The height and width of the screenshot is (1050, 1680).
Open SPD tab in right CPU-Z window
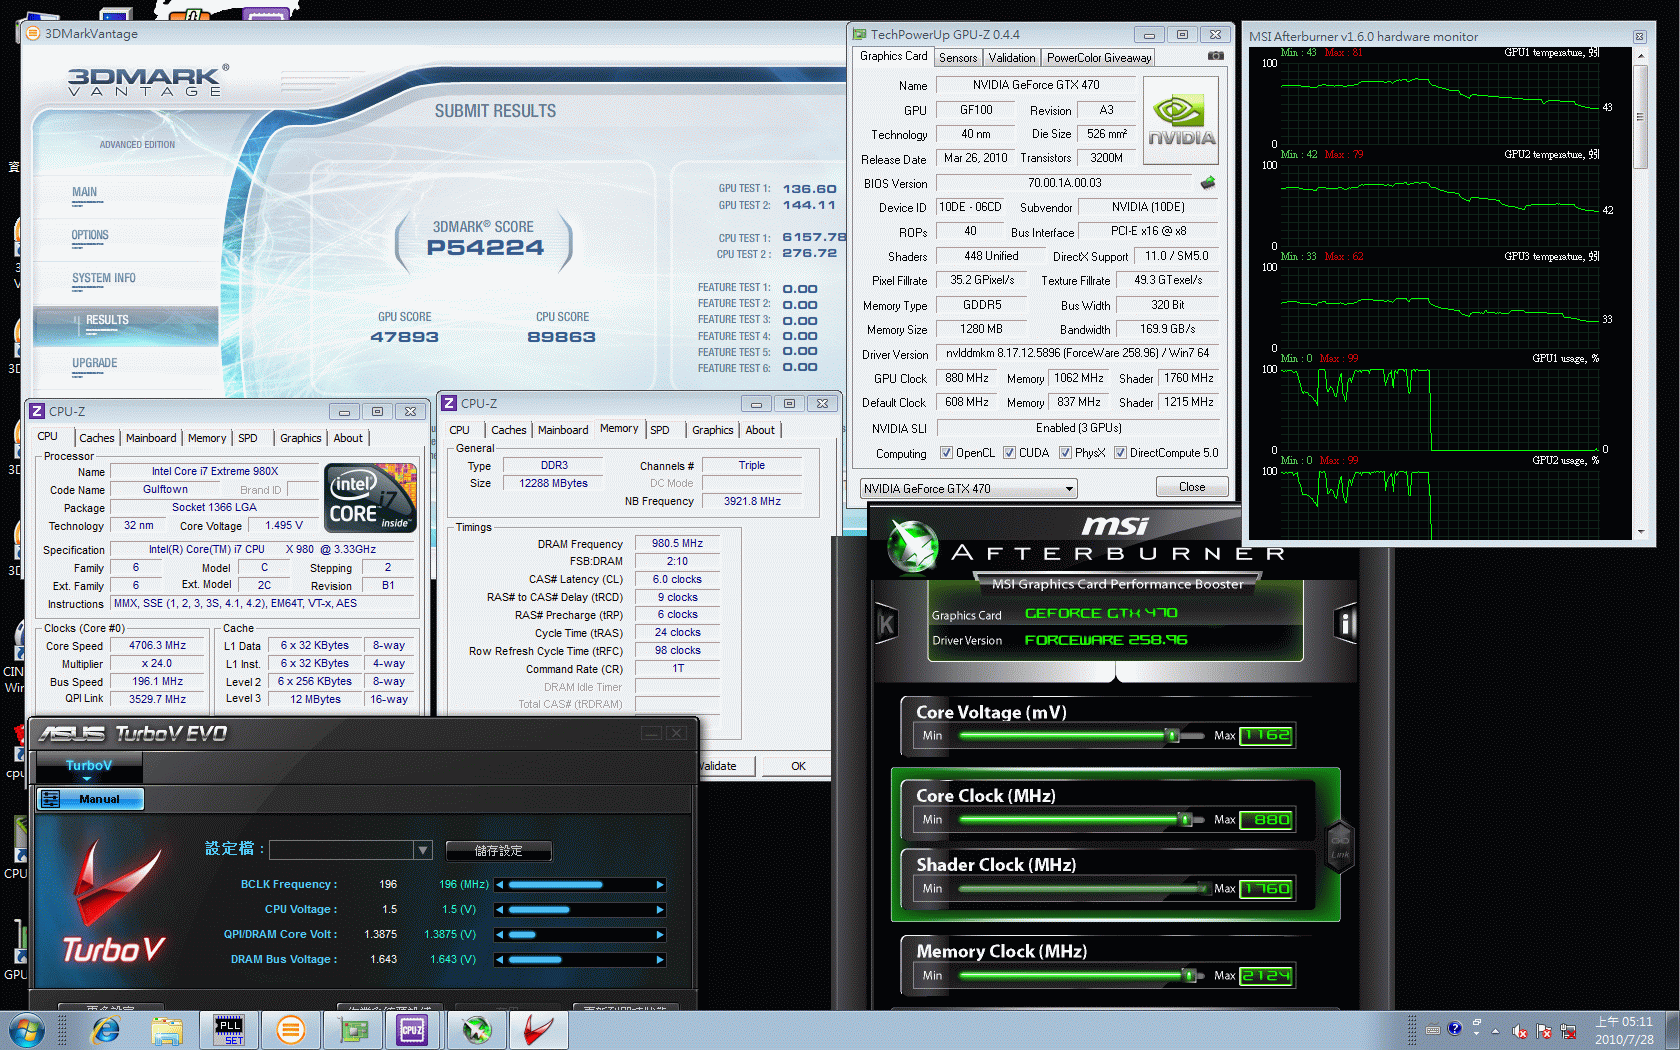(660, 430)
